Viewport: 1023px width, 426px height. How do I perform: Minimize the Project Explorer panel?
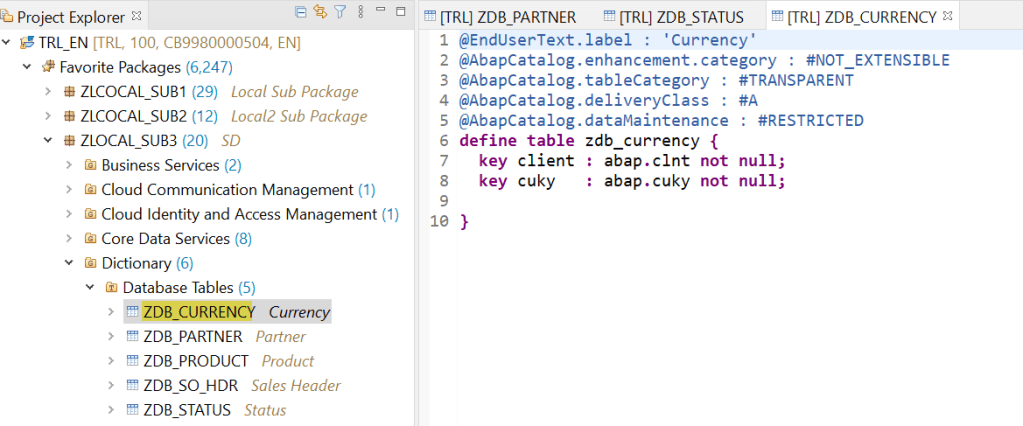pos(381,9)
